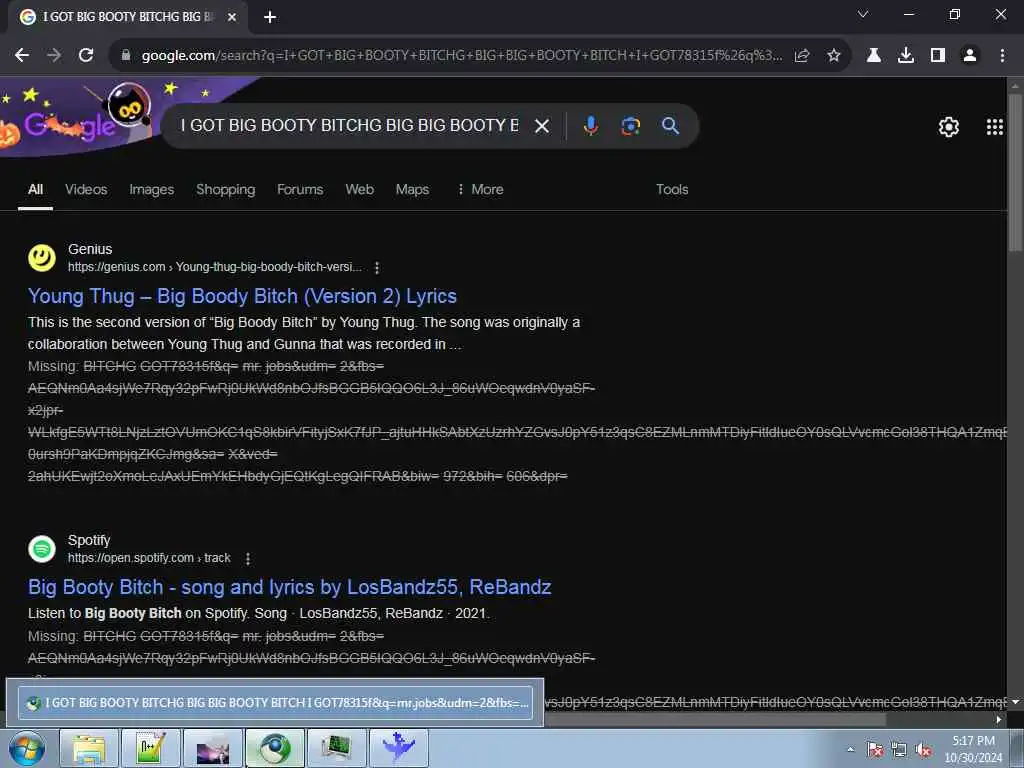Clear the search box with the X
The height and width of the screenshot is (768, 1024).
pos(542,125)
